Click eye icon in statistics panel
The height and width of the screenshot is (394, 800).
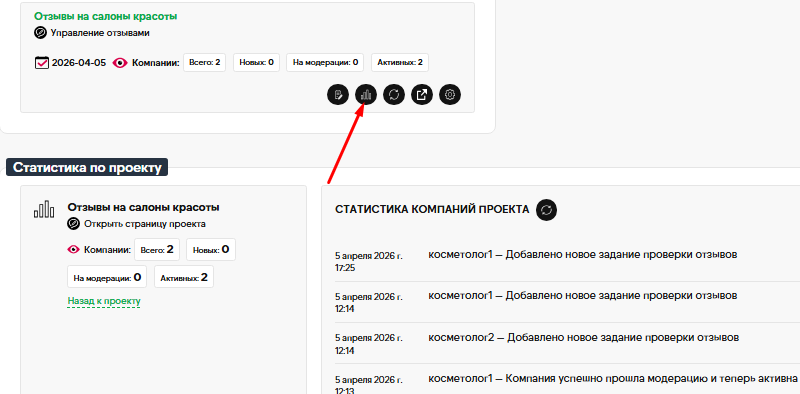(74, 250)
